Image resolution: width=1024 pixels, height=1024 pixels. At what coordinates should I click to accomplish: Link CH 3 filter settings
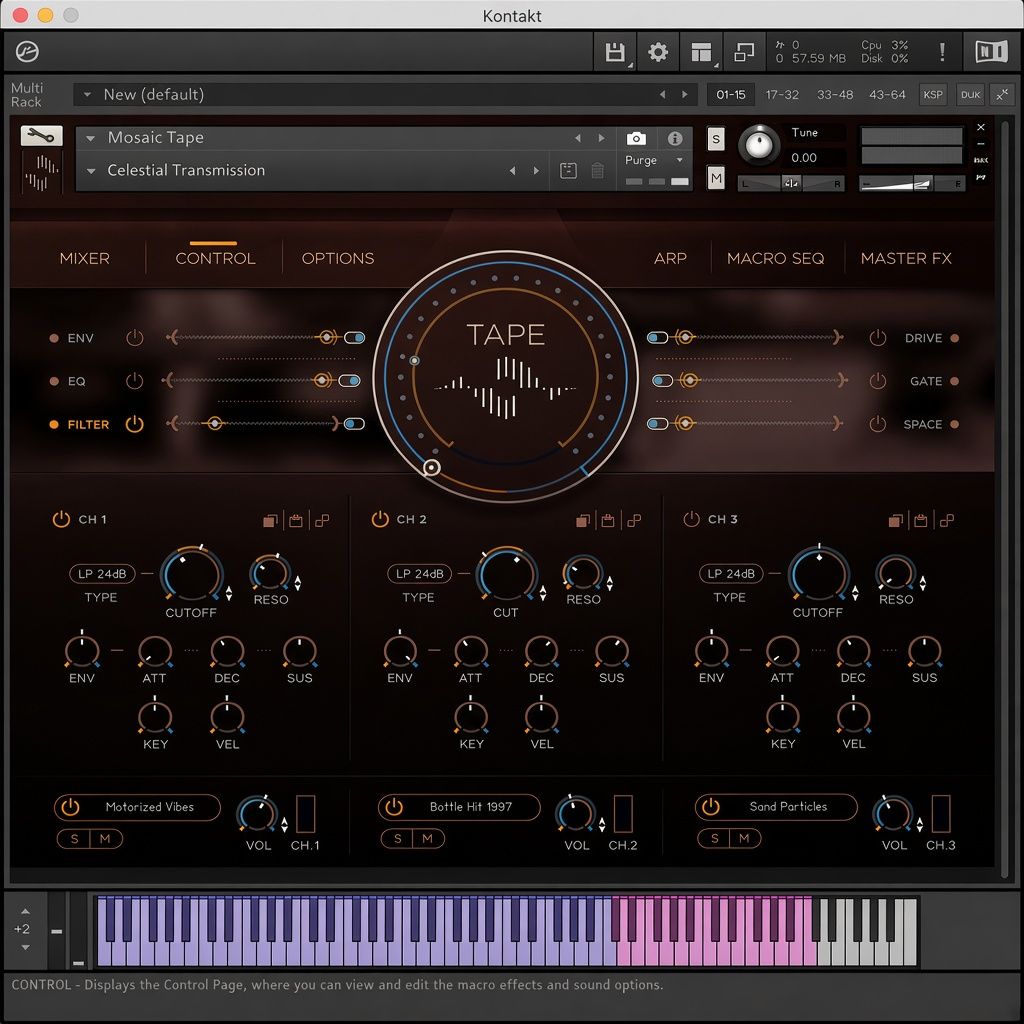947,520
